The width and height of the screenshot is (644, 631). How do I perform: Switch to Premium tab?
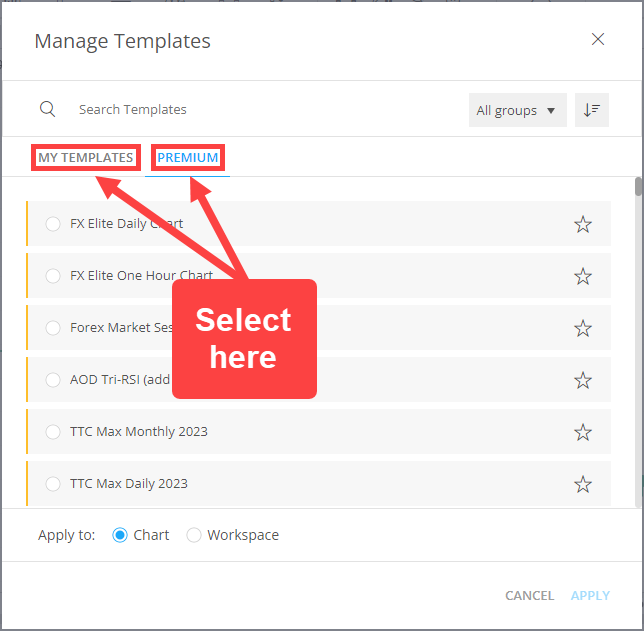pyautogui.click(x=188, y=157)
